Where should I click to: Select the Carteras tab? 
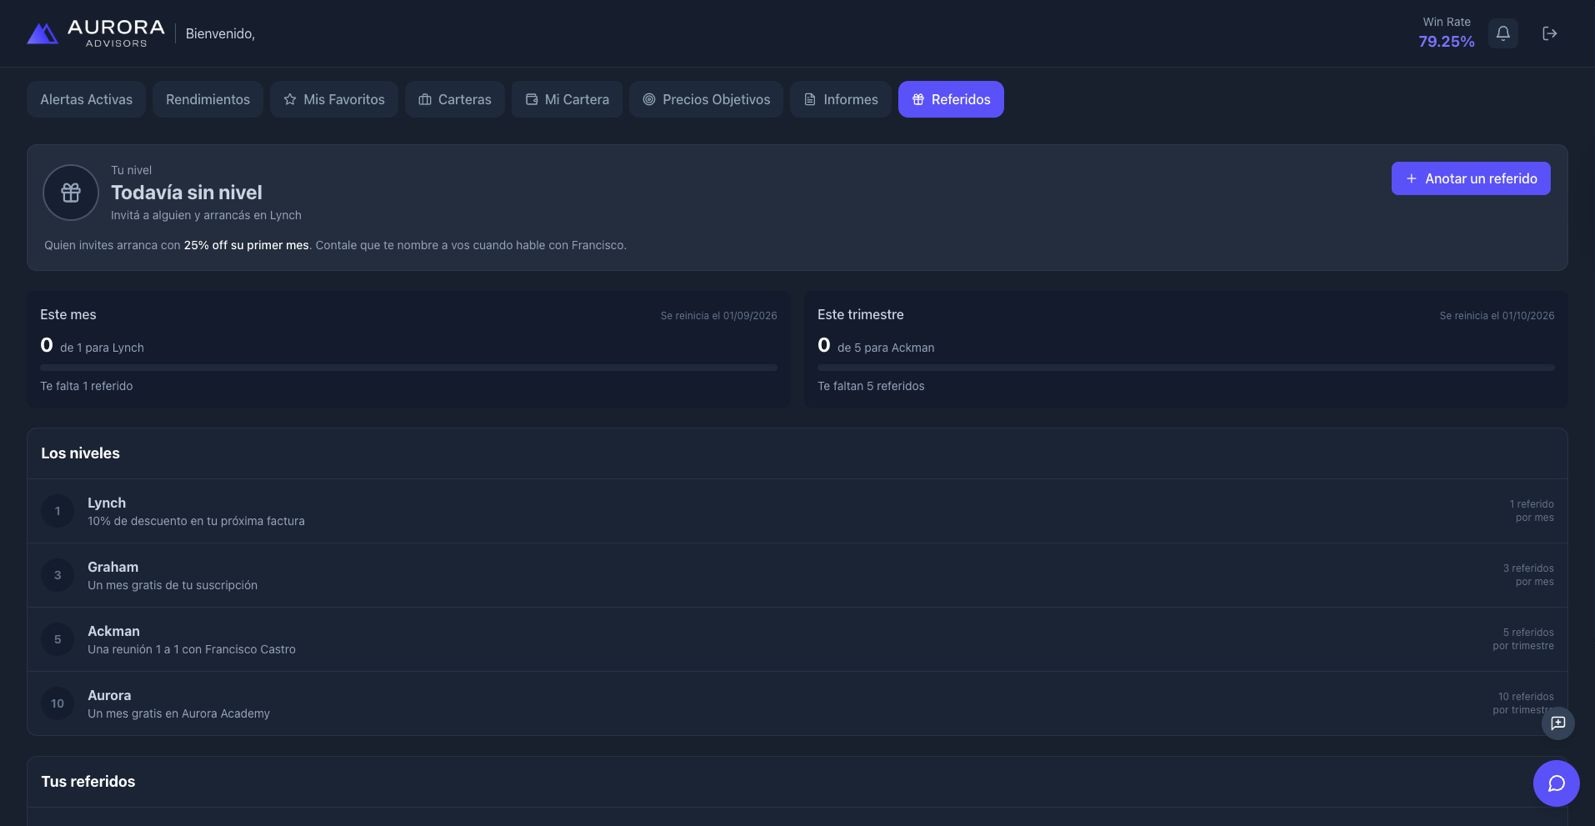tap(454, 99)
